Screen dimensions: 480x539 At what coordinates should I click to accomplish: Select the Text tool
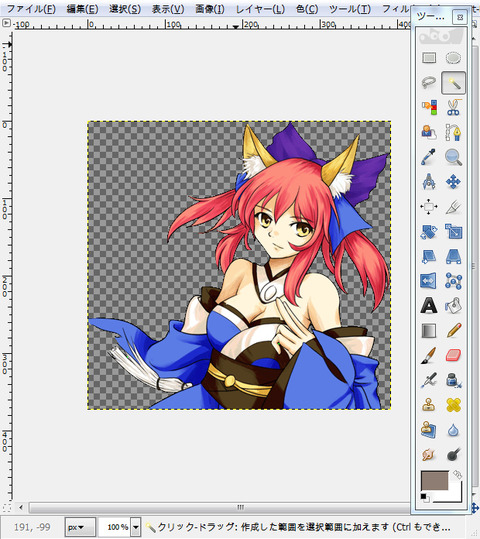tap(429, 306)
